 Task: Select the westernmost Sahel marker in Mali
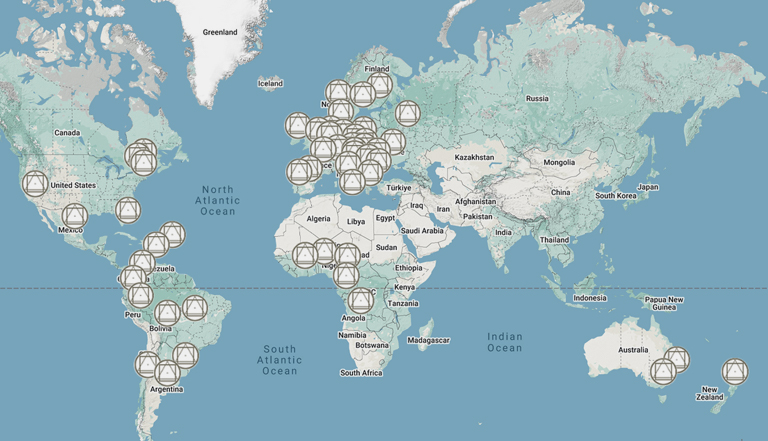click(x=305, y=255)
